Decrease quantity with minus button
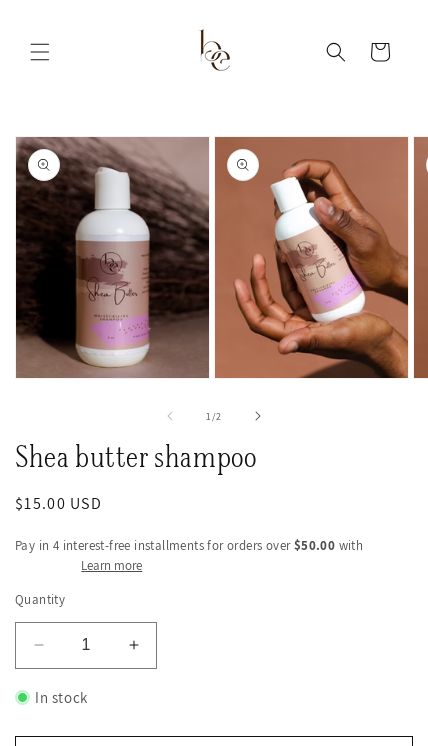 (39, 645)
